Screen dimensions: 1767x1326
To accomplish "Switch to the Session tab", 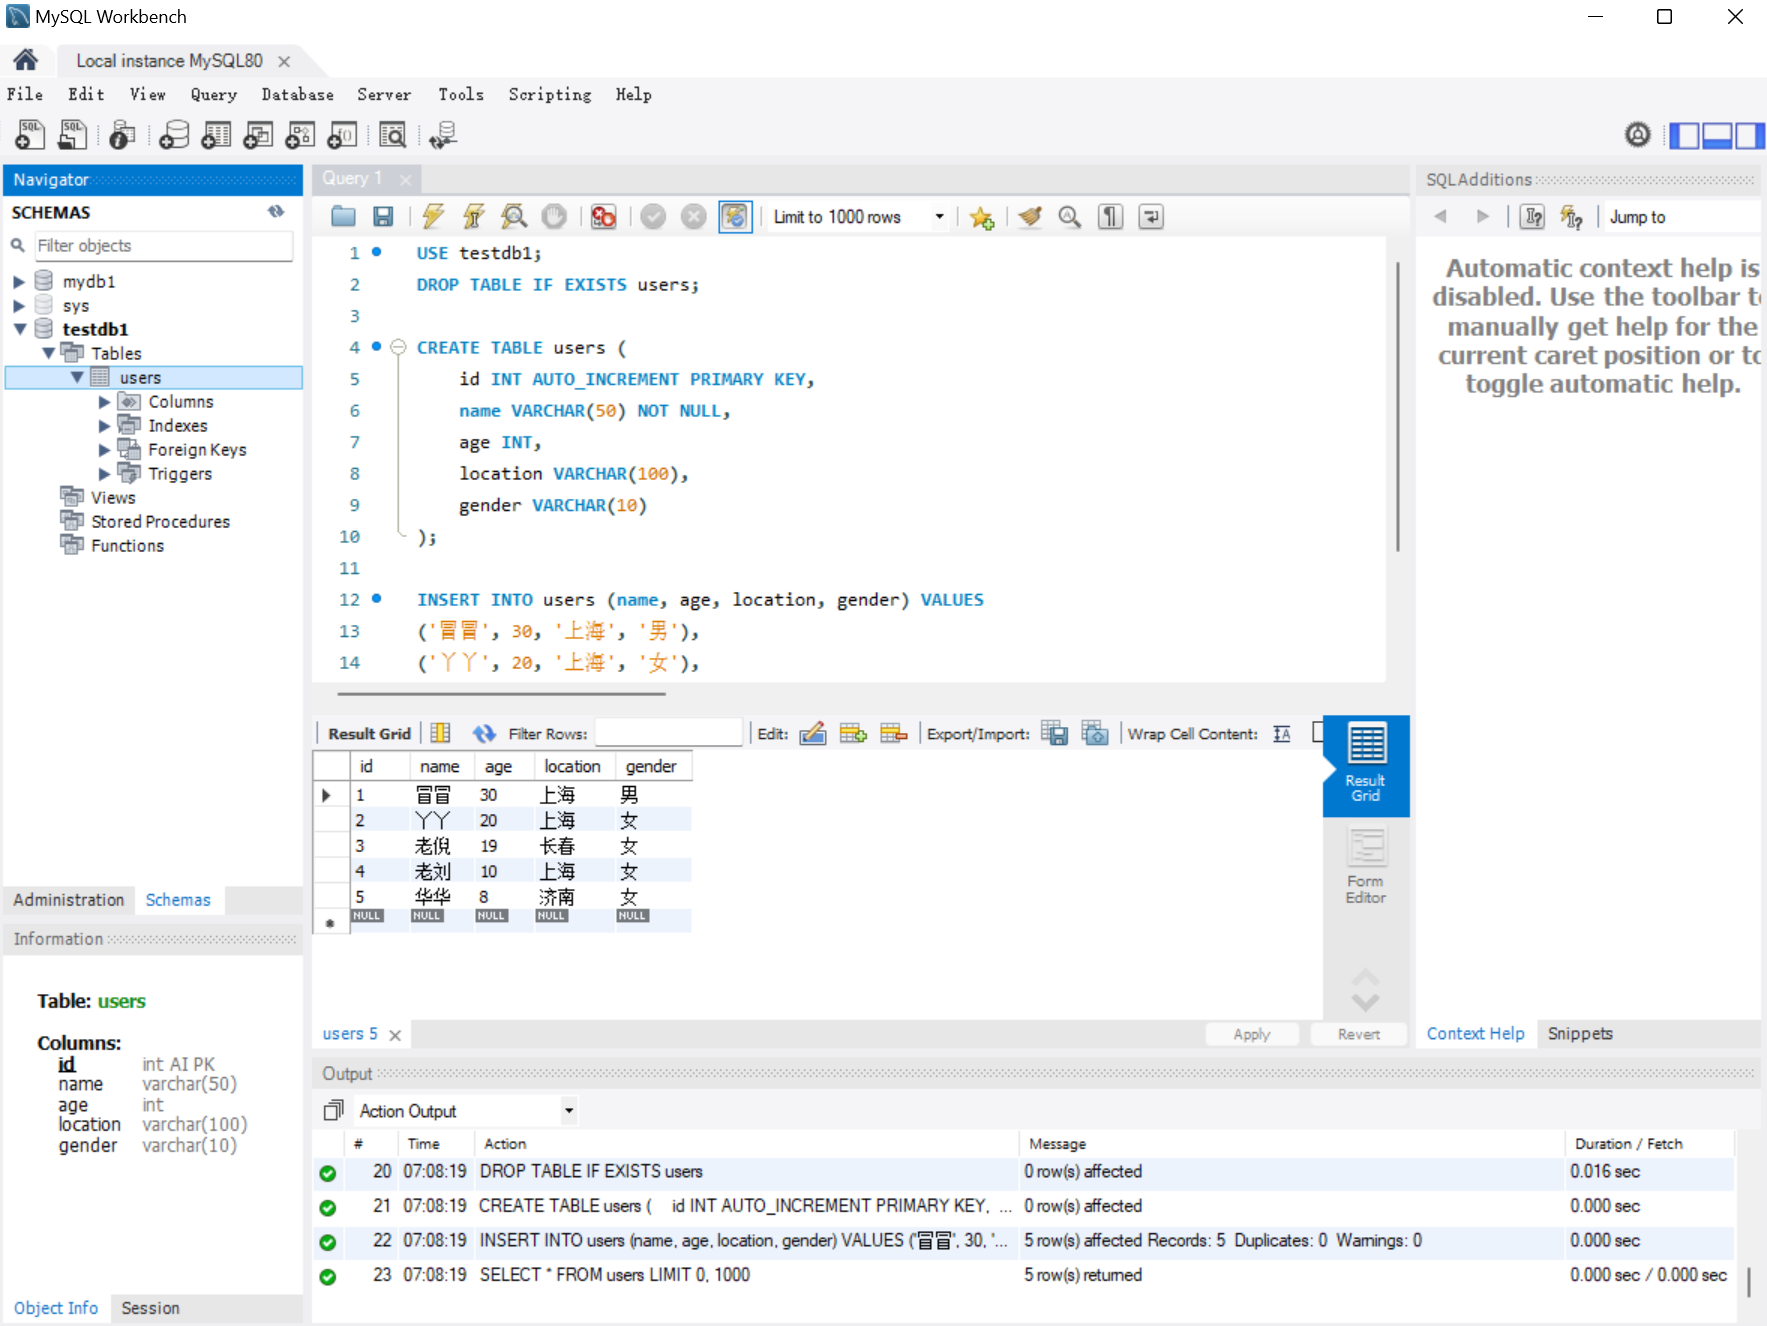I will point(150,1308).
